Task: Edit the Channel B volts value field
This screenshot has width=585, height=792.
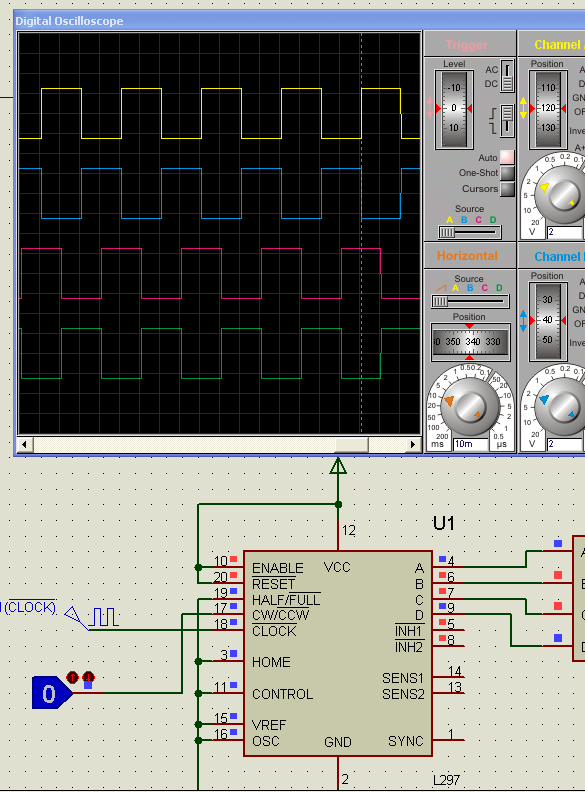Action: 565,444
